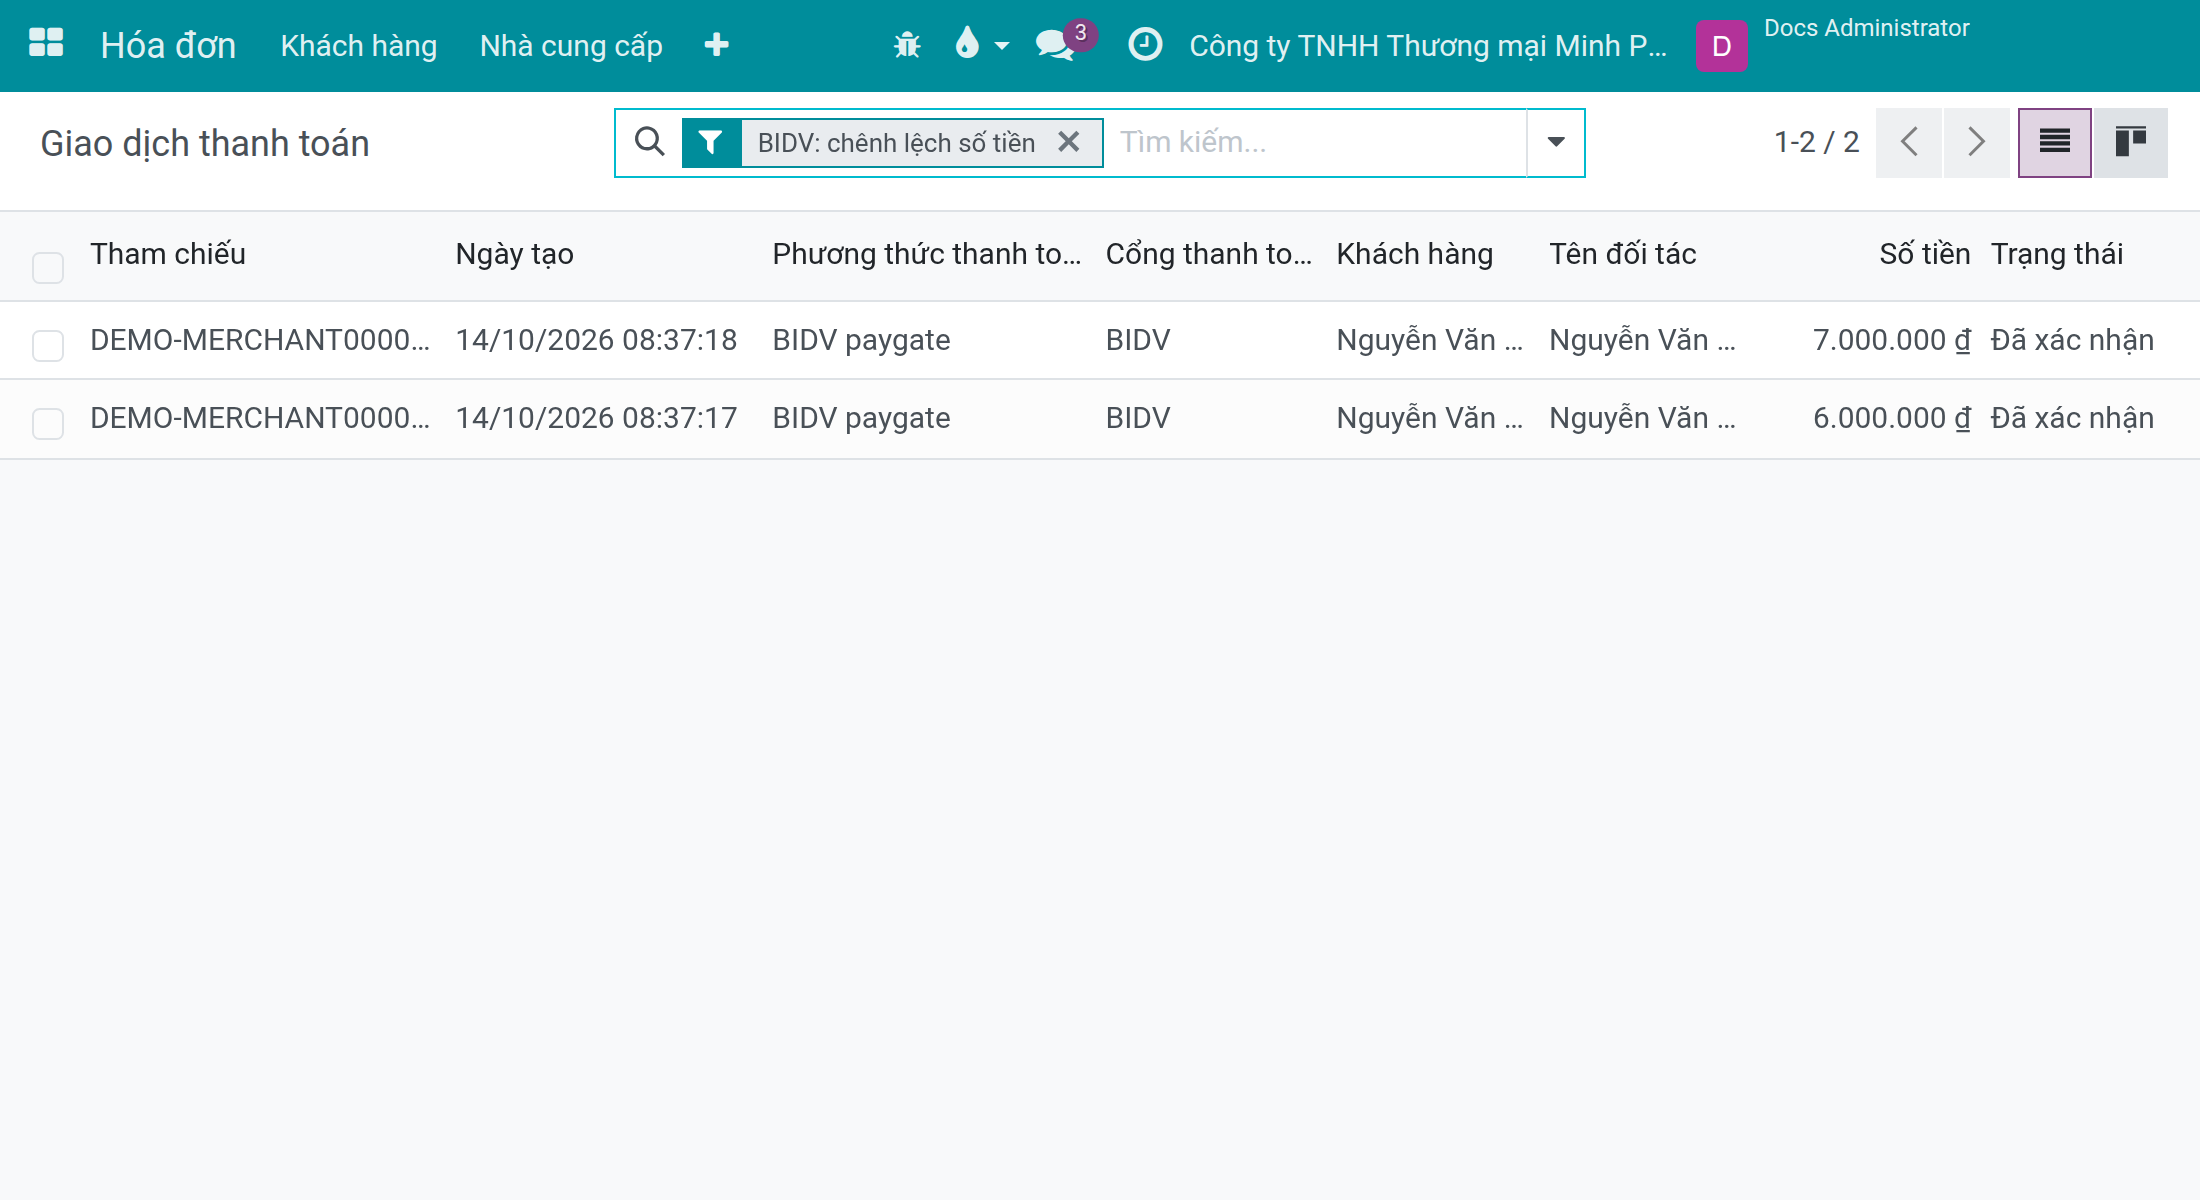2200x1200 pixels.
Task: Select the 6.000.000 ₫ transaction checkbox
Action: (48, 423)
